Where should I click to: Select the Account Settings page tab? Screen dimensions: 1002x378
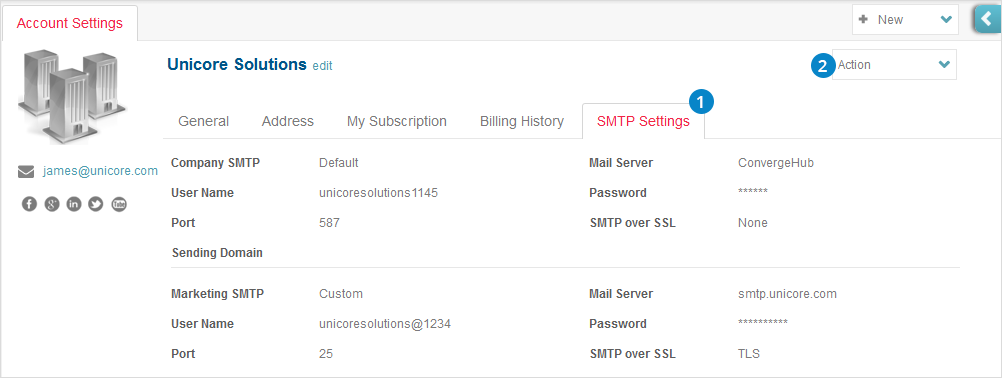pyautogui.click(x=70, y=23)
